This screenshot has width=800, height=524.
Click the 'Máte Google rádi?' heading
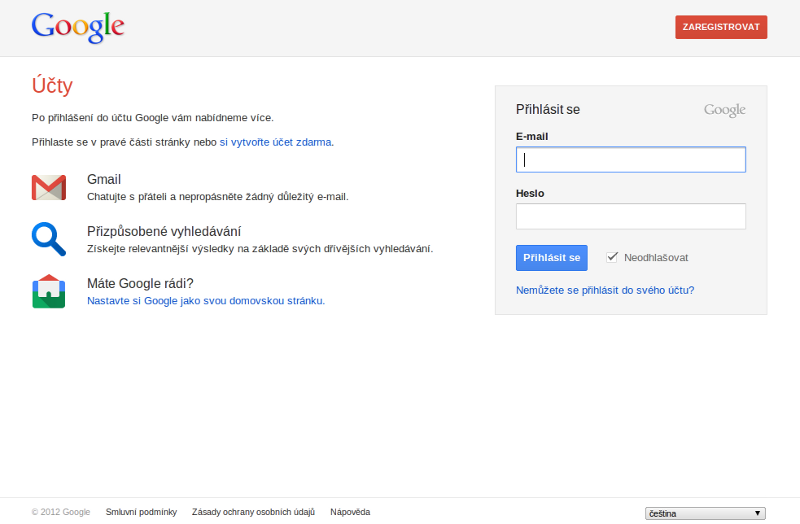click(140, 283)
